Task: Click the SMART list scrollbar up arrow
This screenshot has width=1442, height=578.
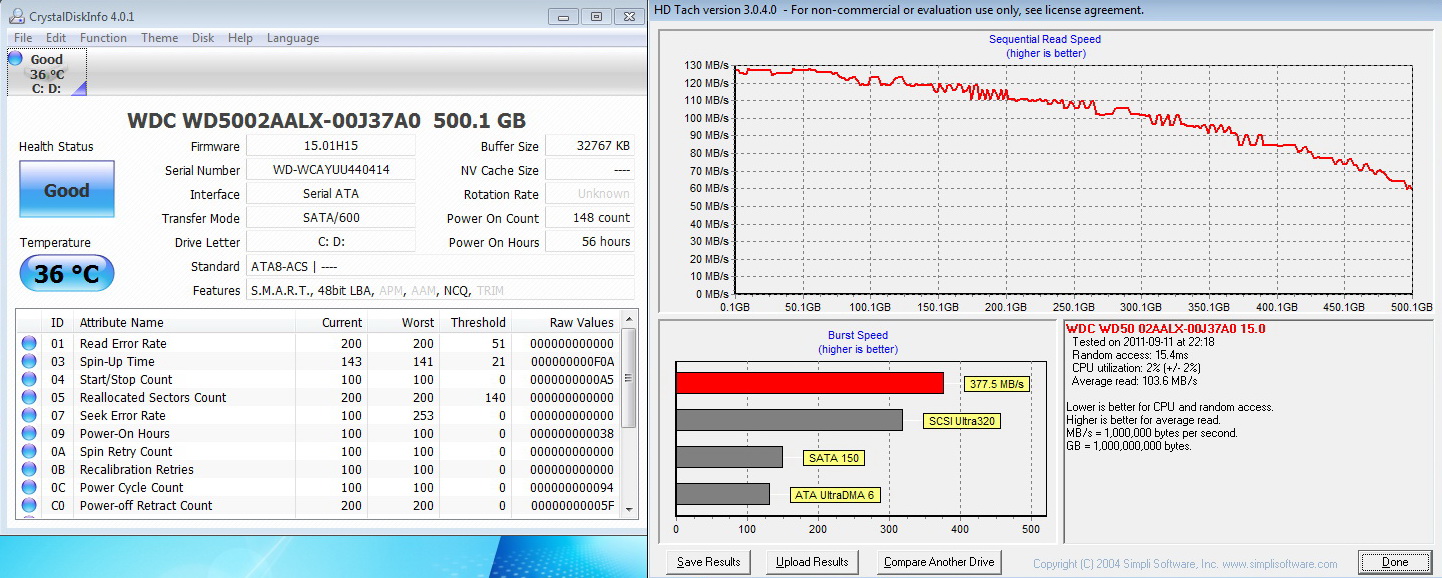Action: pyautogui.click(x=630, y=320)
